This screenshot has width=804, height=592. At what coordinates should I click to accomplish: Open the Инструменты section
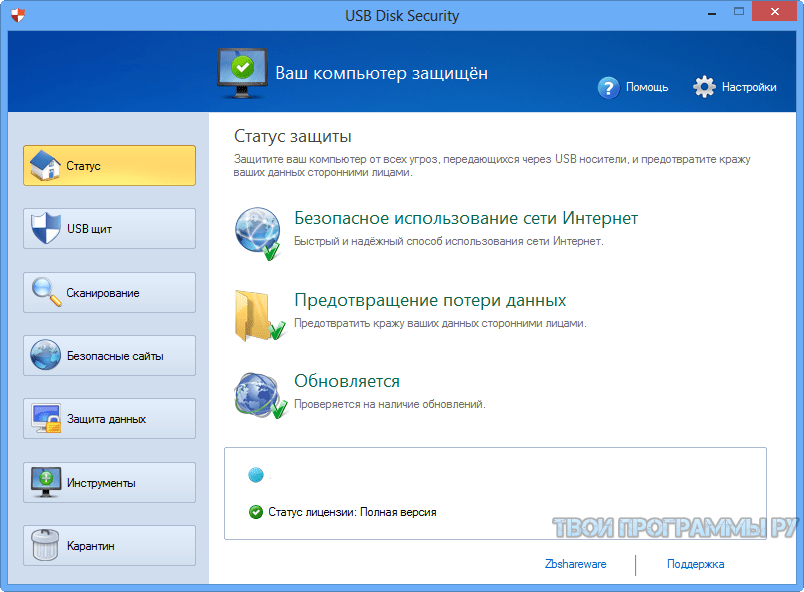click(109, 483)
